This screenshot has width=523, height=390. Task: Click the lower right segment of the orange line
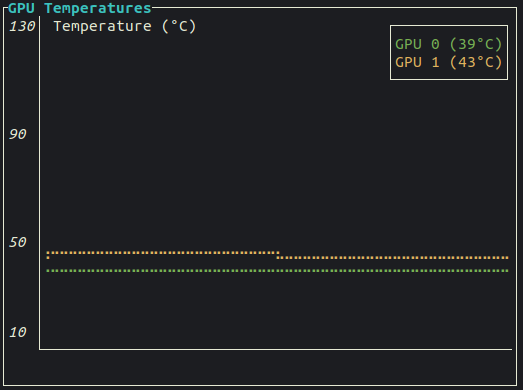(x=393, y=258)
